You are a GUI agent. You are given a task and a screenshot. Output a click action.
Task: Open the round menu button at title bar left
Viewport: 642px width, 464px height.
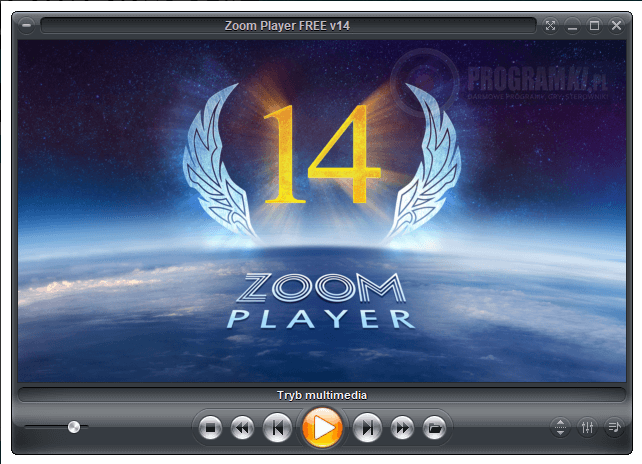point(26,25)
